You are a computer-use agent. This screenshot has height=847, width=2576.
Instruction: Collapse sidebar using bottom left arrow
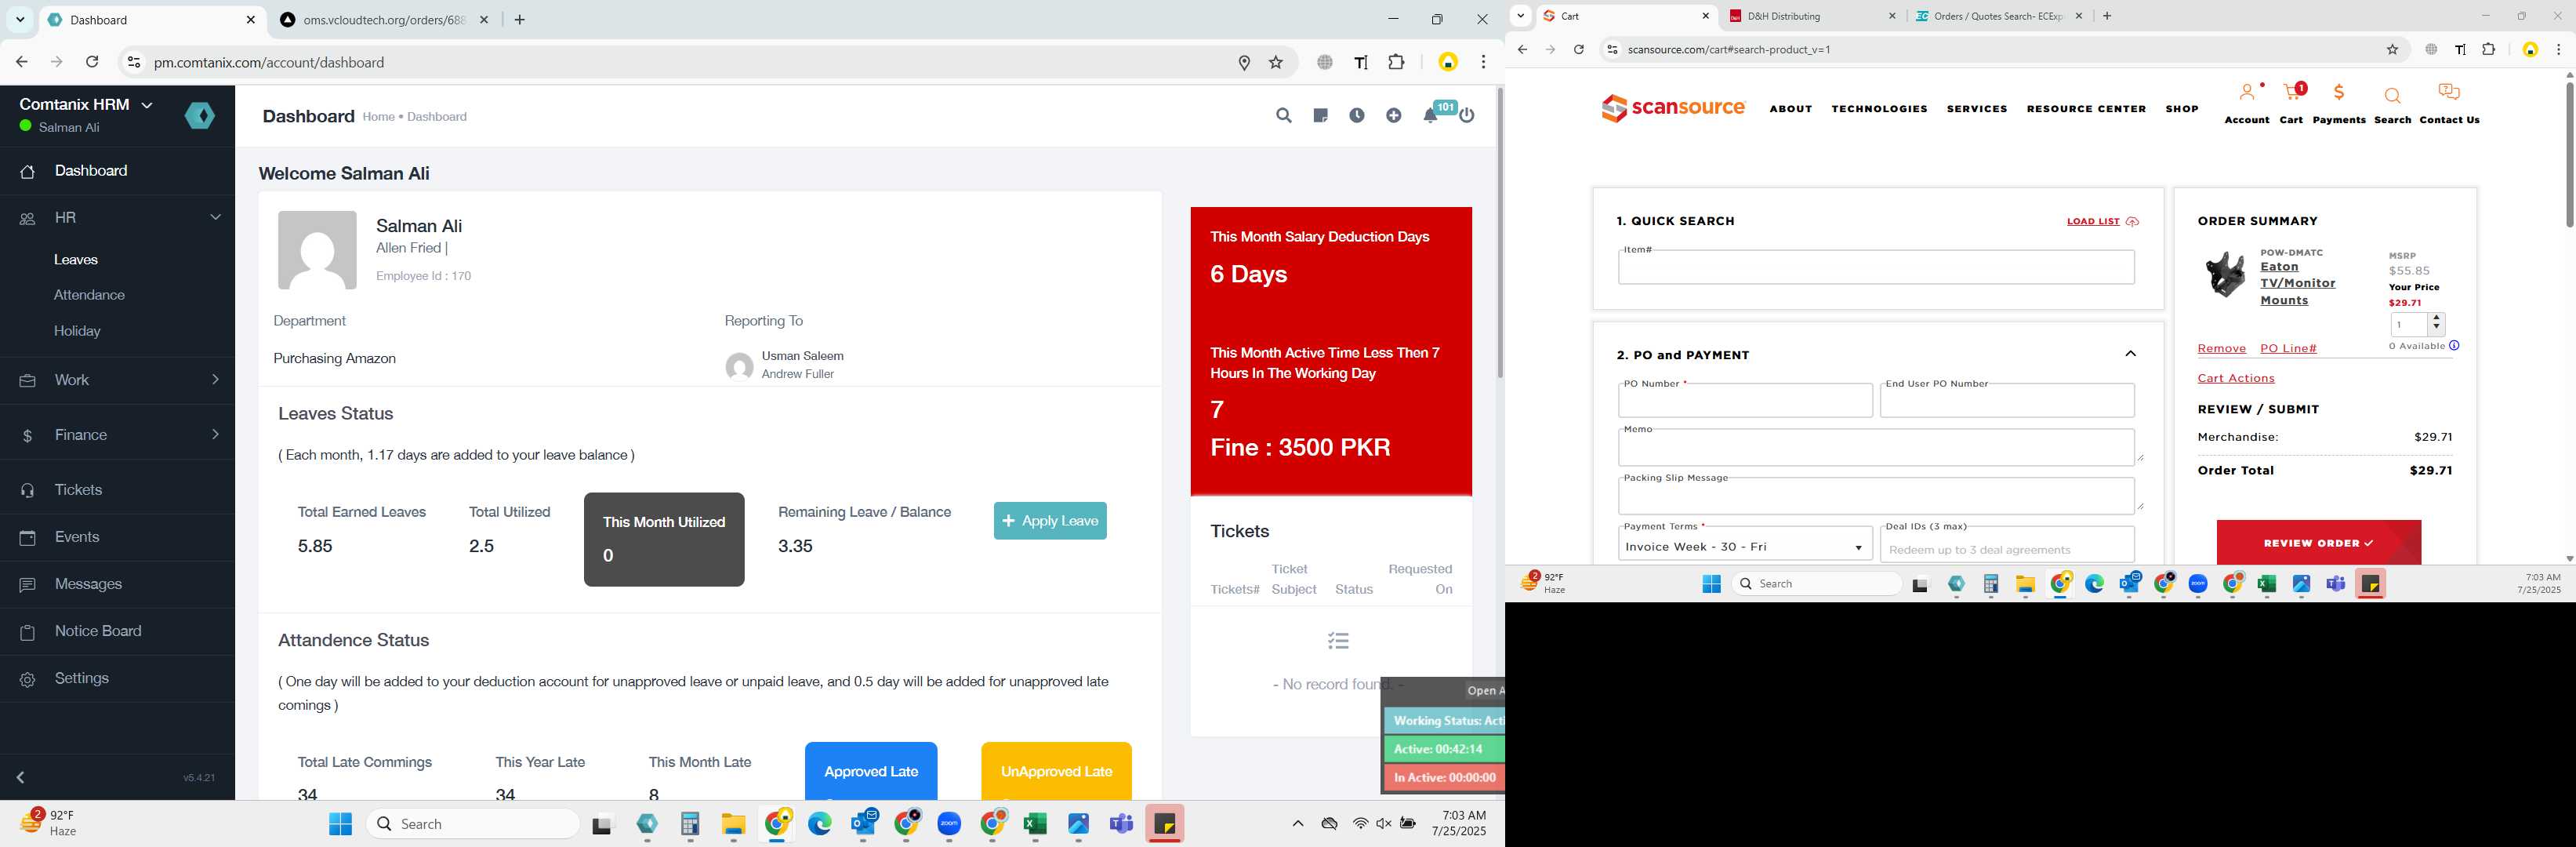(21, 777)
